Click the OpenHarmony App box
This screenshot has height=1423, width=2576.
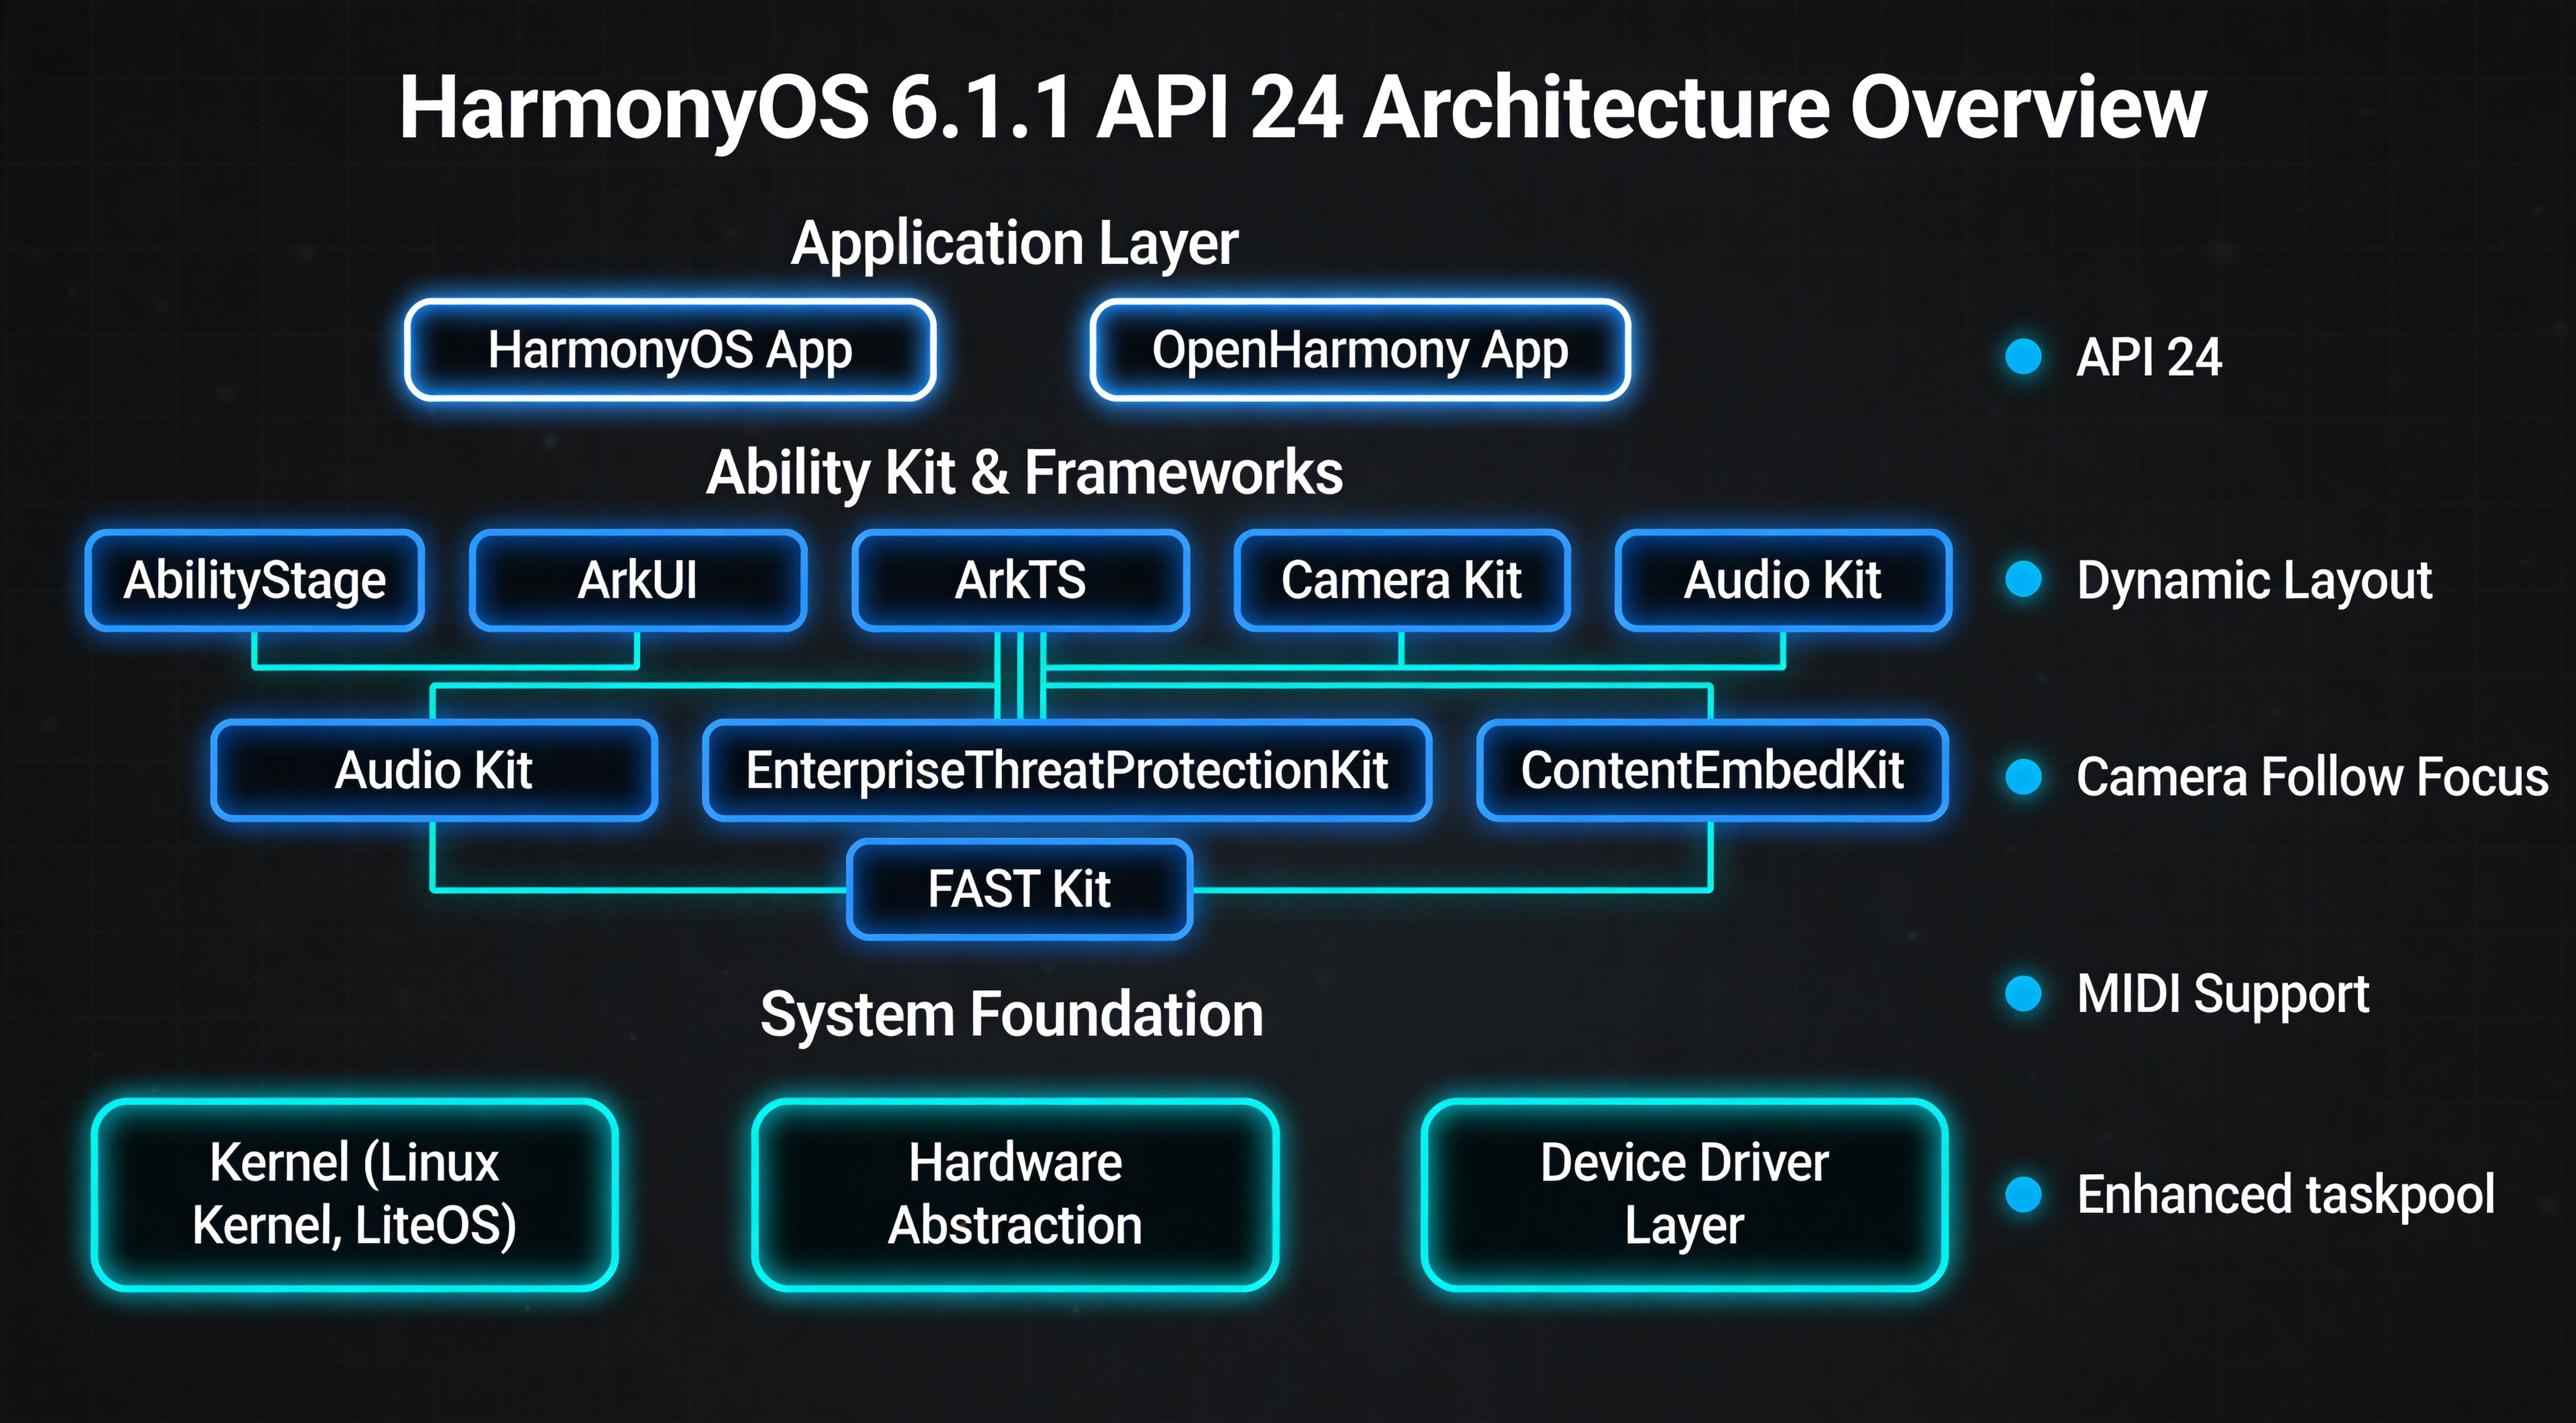pos(1360,350)
